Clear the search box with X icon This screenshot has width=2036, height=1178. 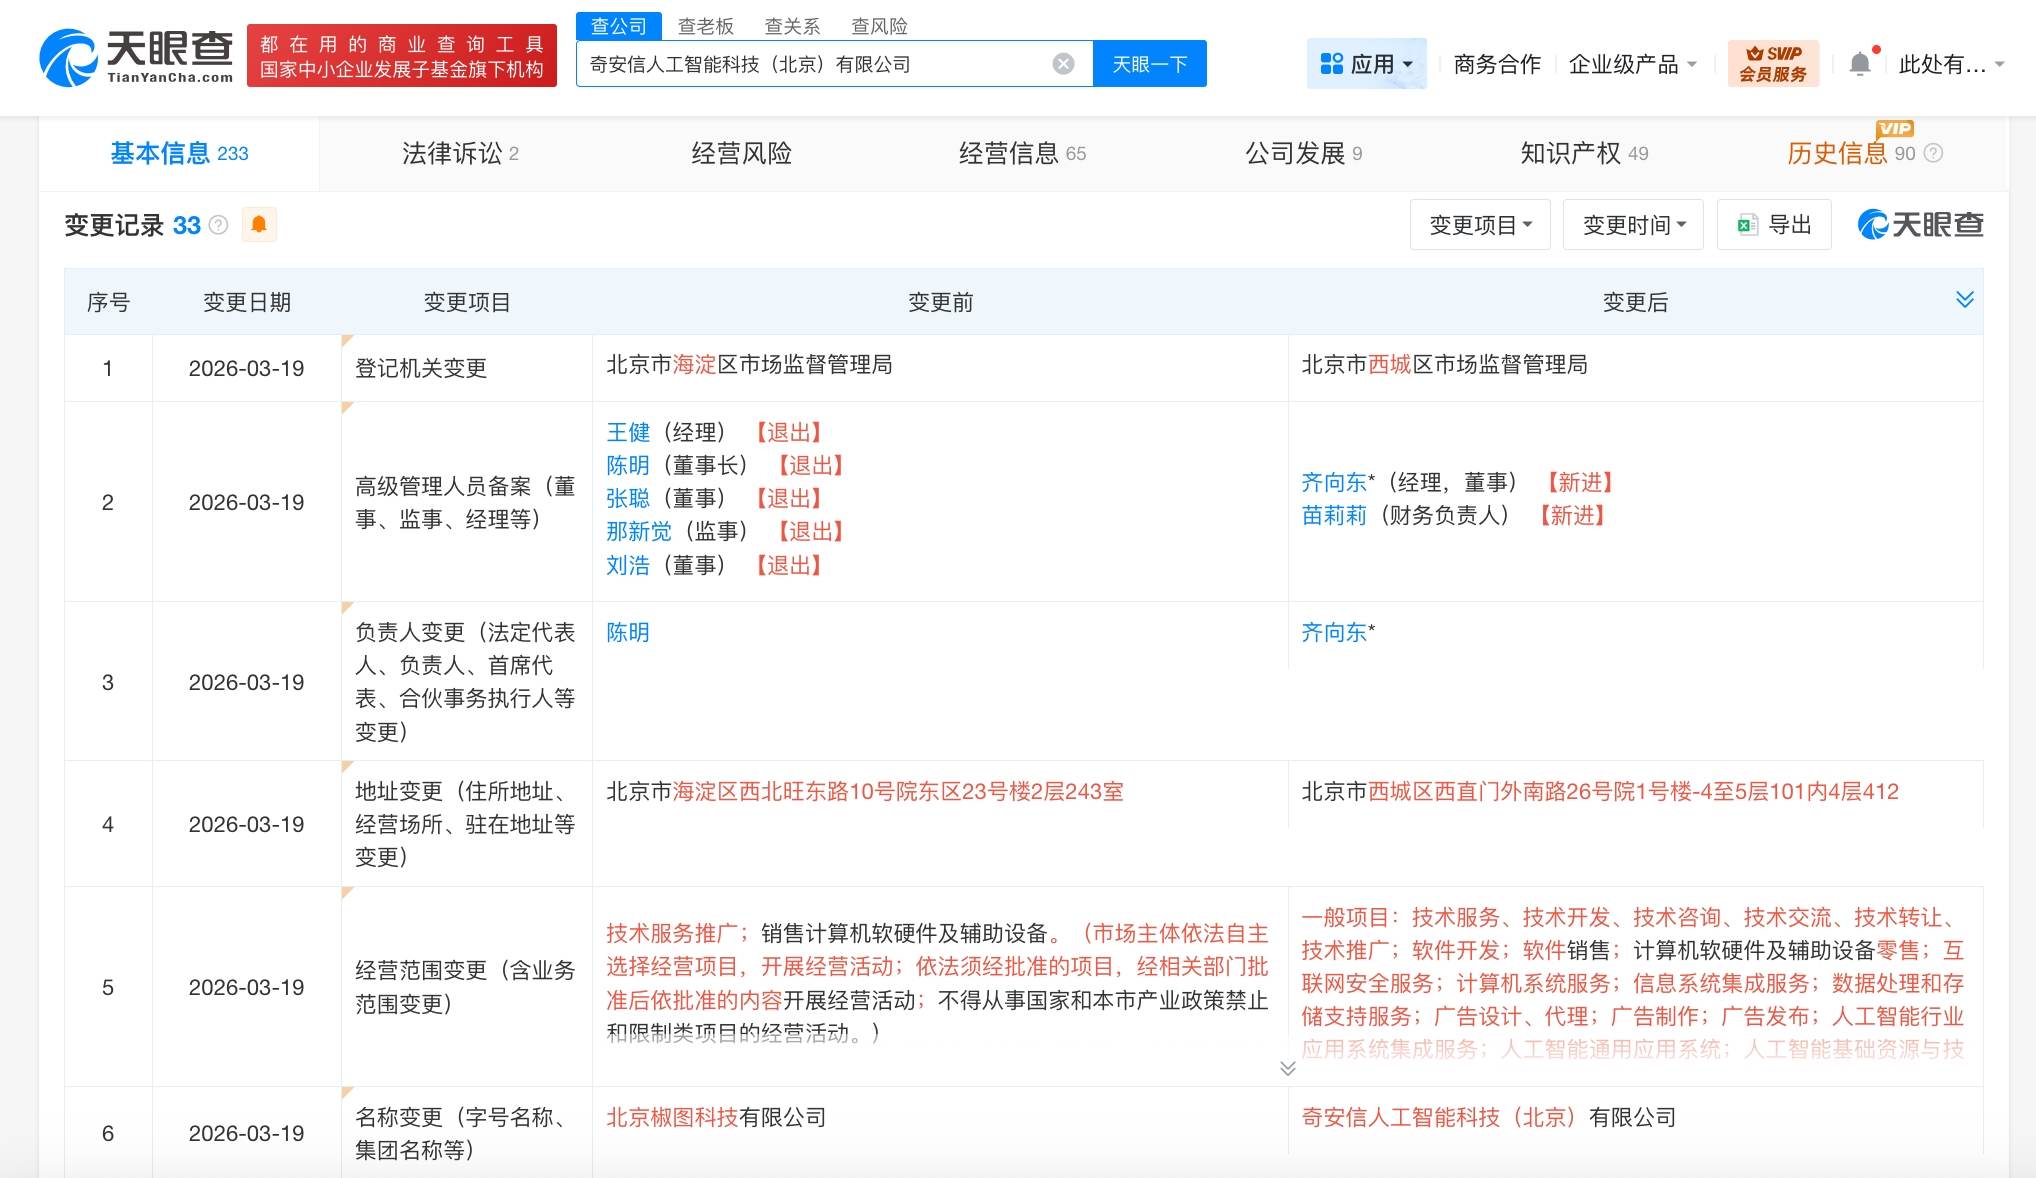click(x=1063, y=64)
